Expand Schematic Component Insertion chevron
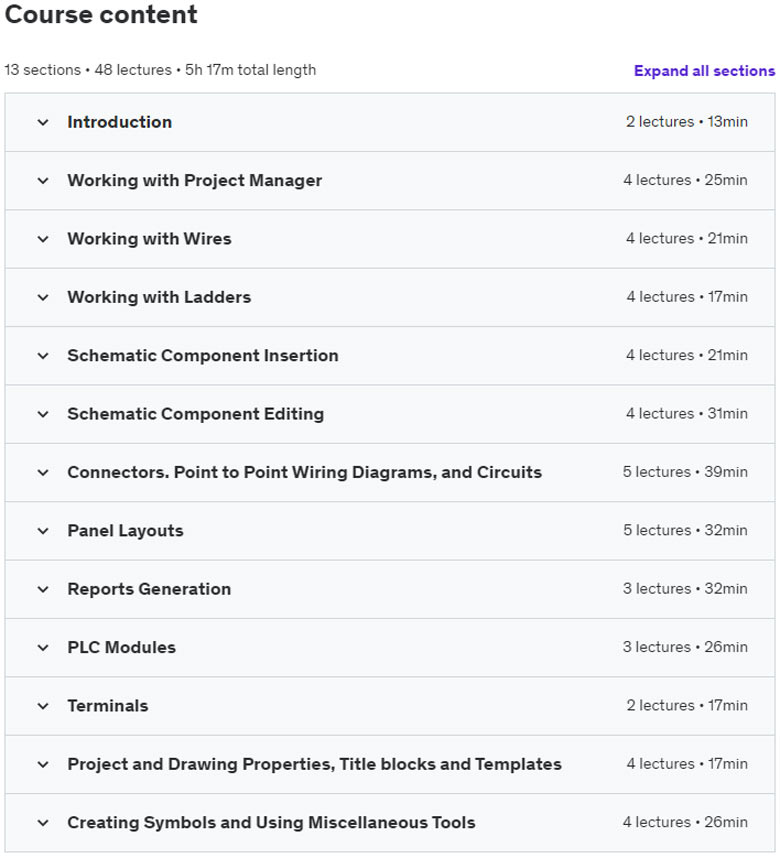Screen dimensions: 780x858 coord(43,356)
